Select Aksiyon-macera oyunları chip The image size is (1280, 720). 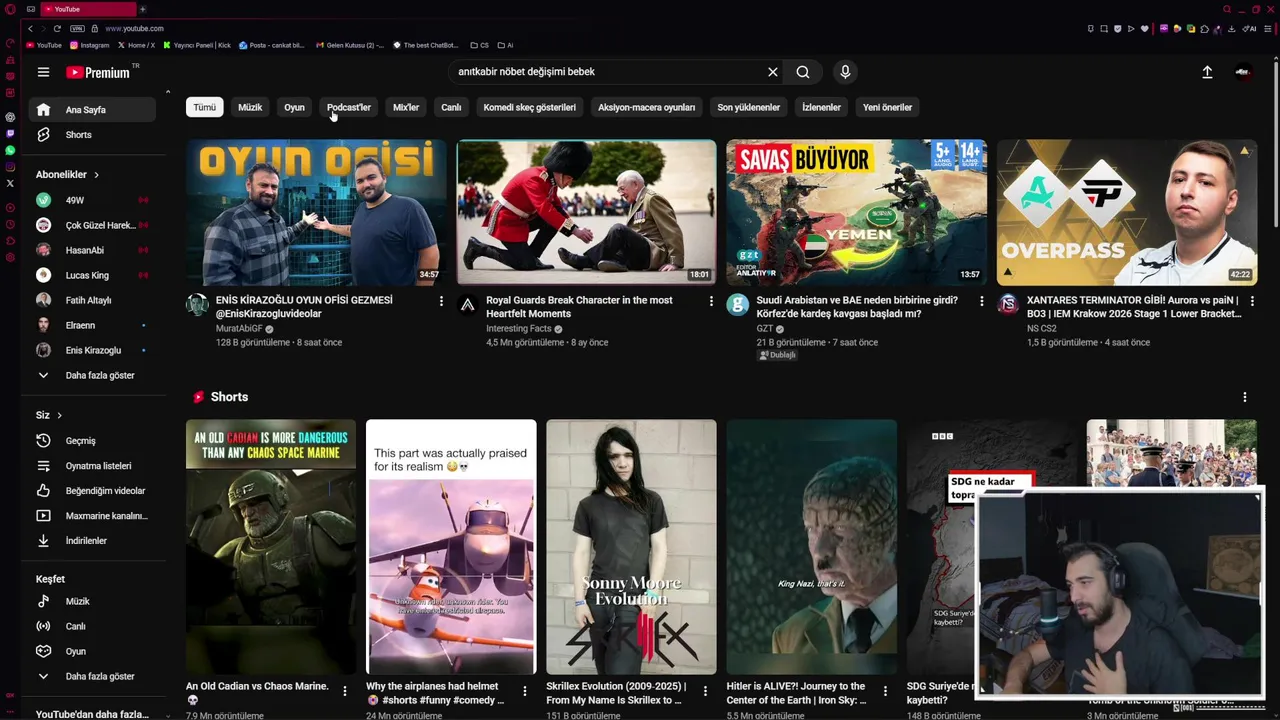(646, 107)
